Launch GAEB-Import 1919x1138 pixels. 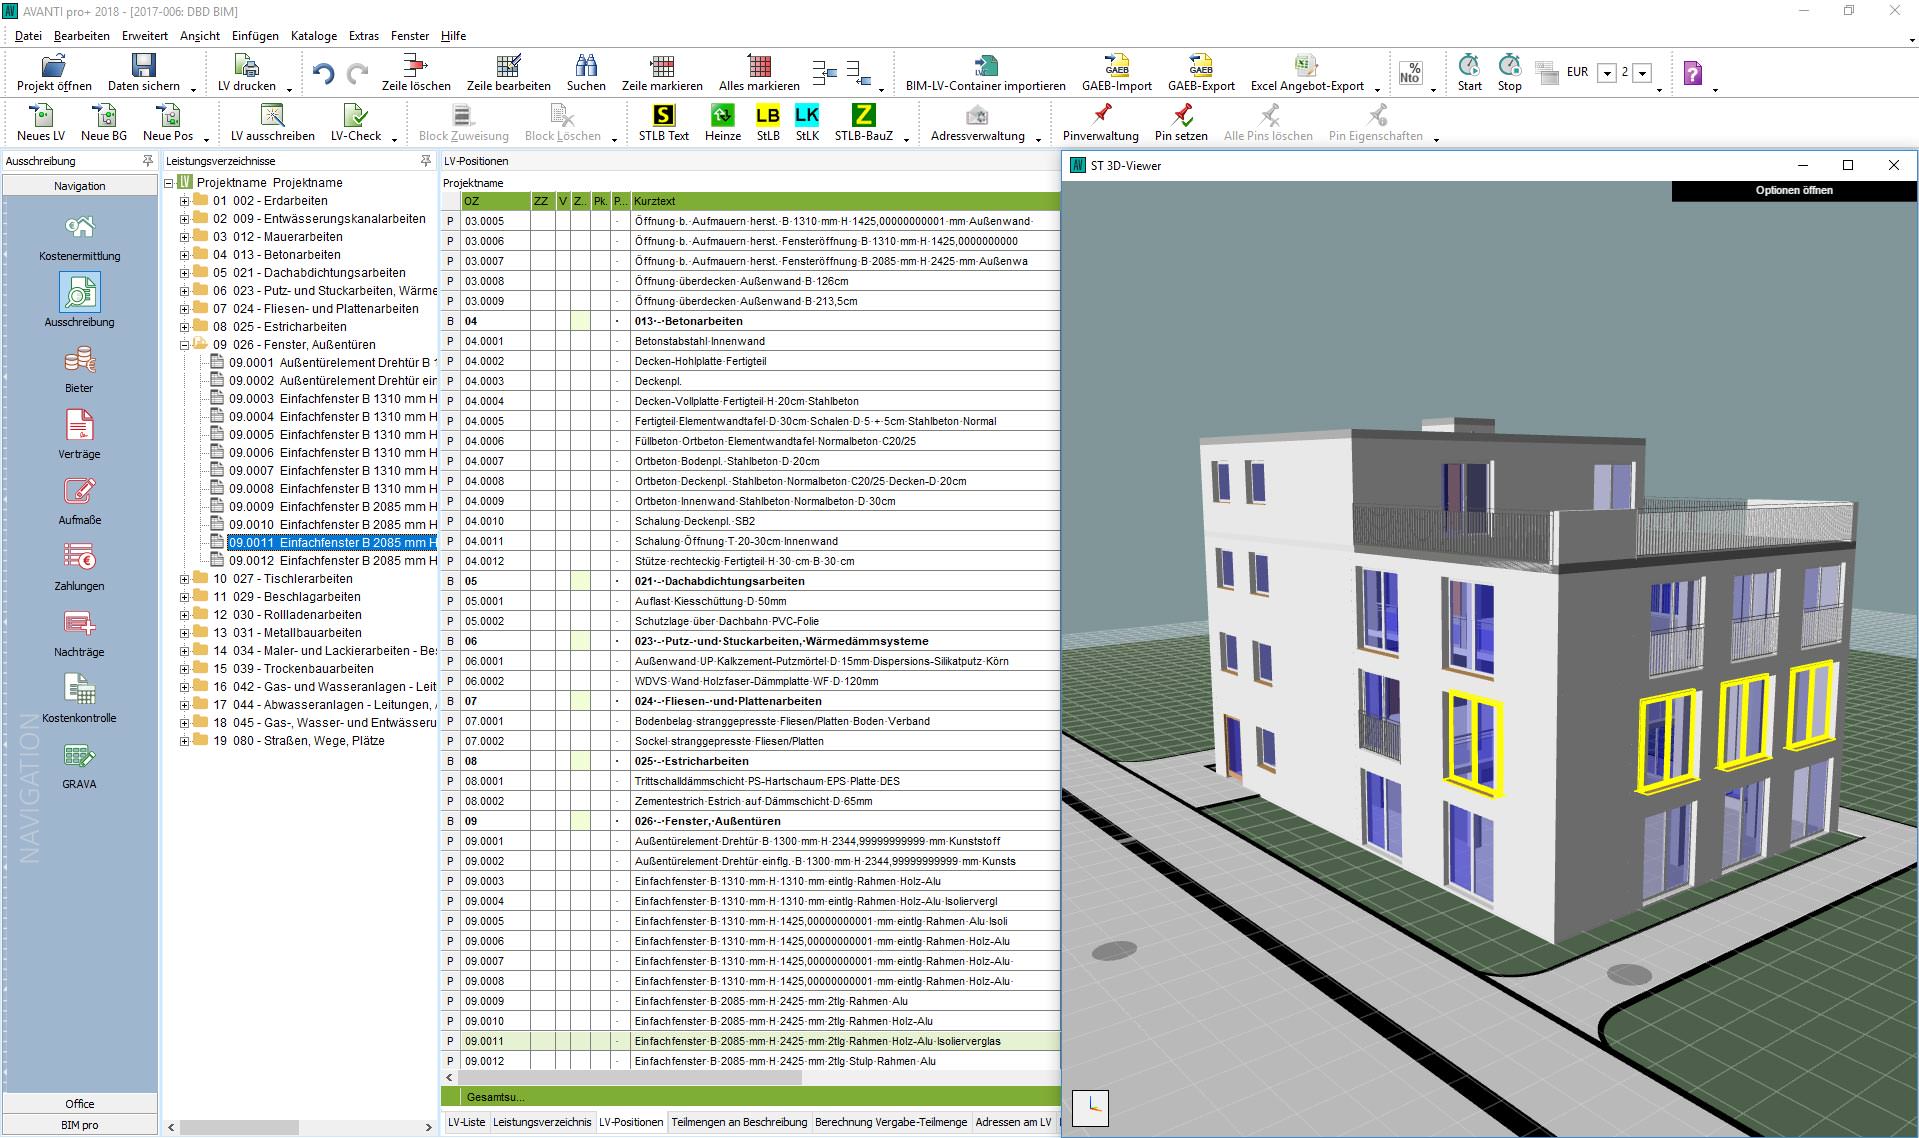[1117, 73]
